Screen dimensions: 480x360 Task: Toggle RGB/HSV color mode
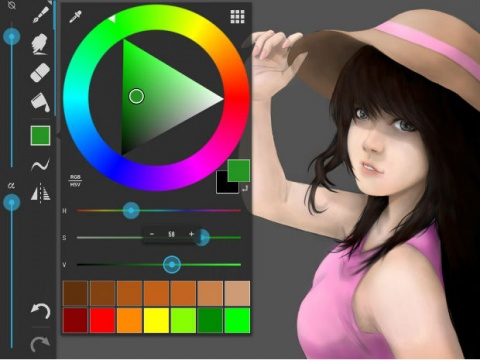(x=75, y=180)
